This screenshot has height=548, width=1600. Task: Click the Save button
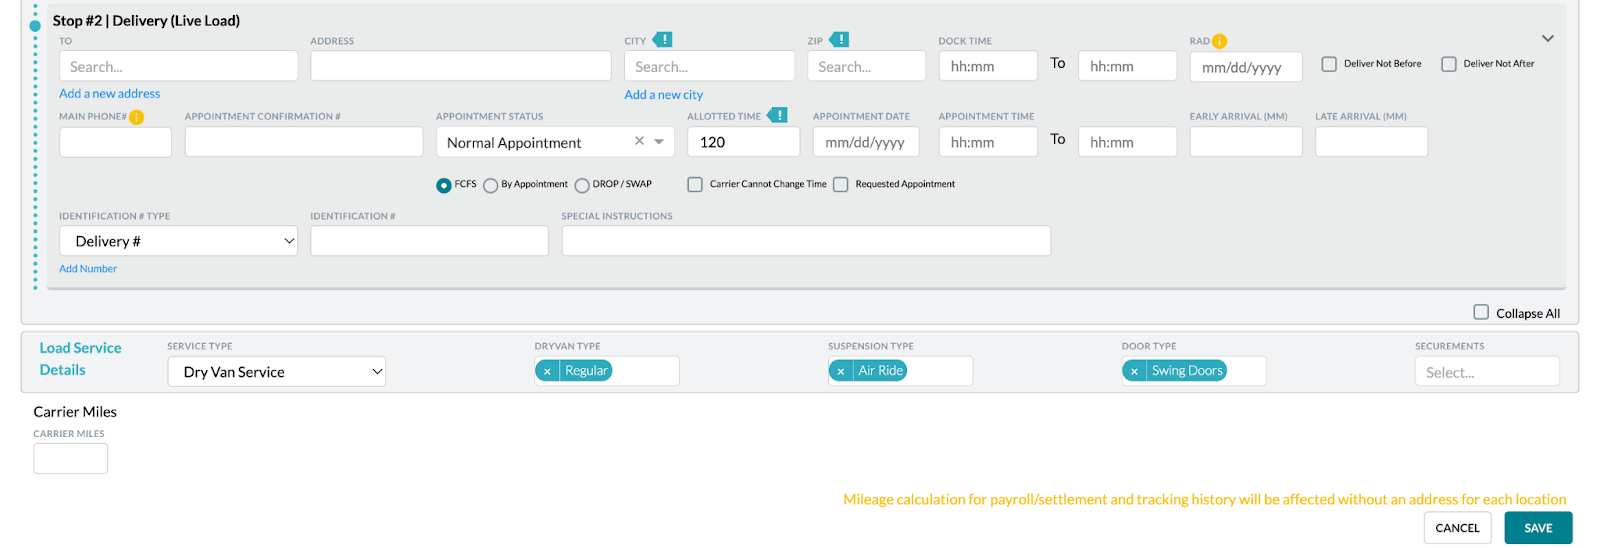pyautogui.click(x=1538, y=528)
